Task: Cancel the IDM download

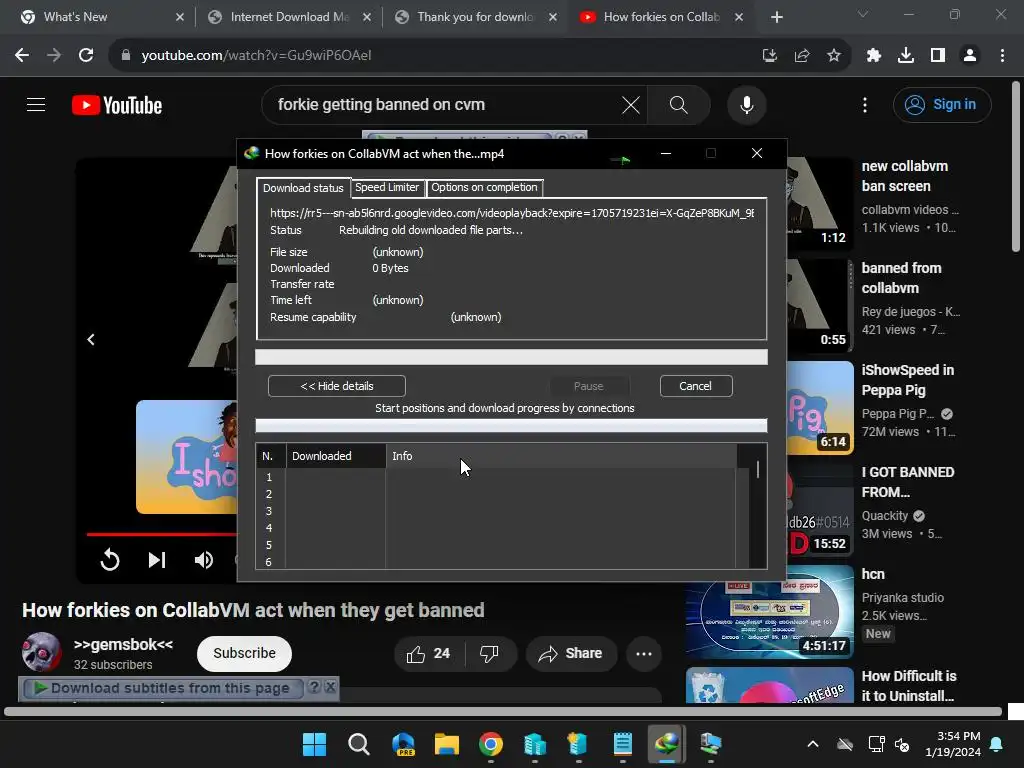Action: pos(696,386)
